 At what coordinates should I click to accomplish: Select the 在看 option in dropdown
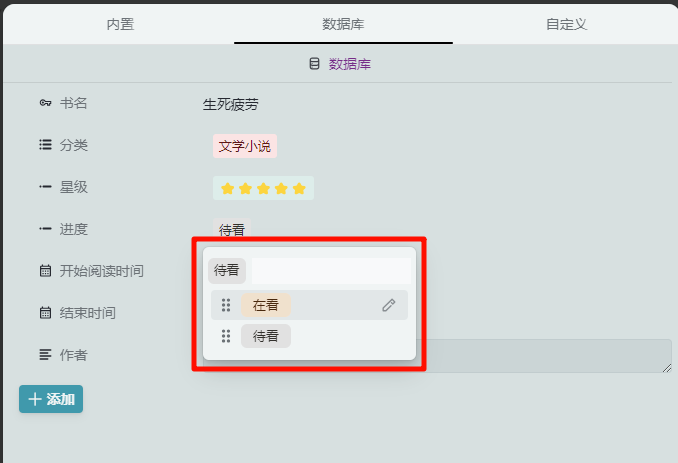tap(266, 305)
